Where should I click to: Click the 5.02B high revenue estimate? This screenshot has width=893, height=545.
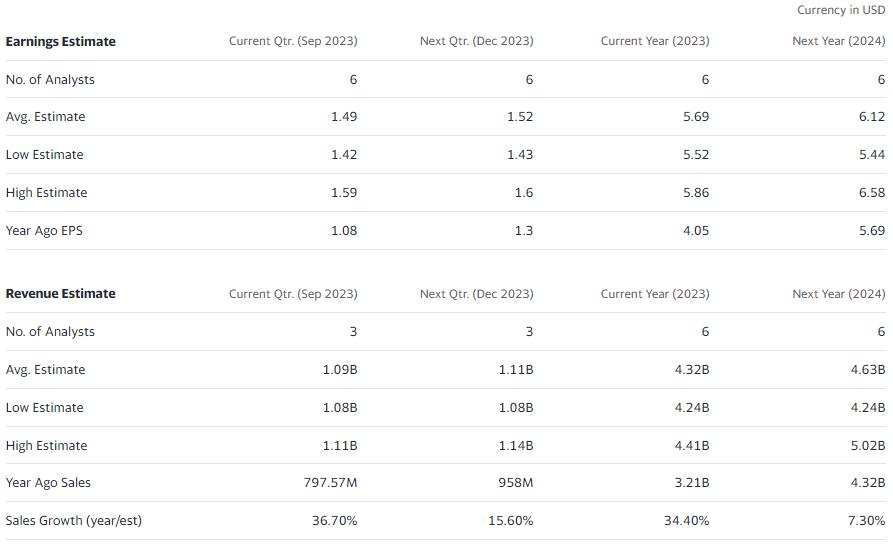click(866, 445)
